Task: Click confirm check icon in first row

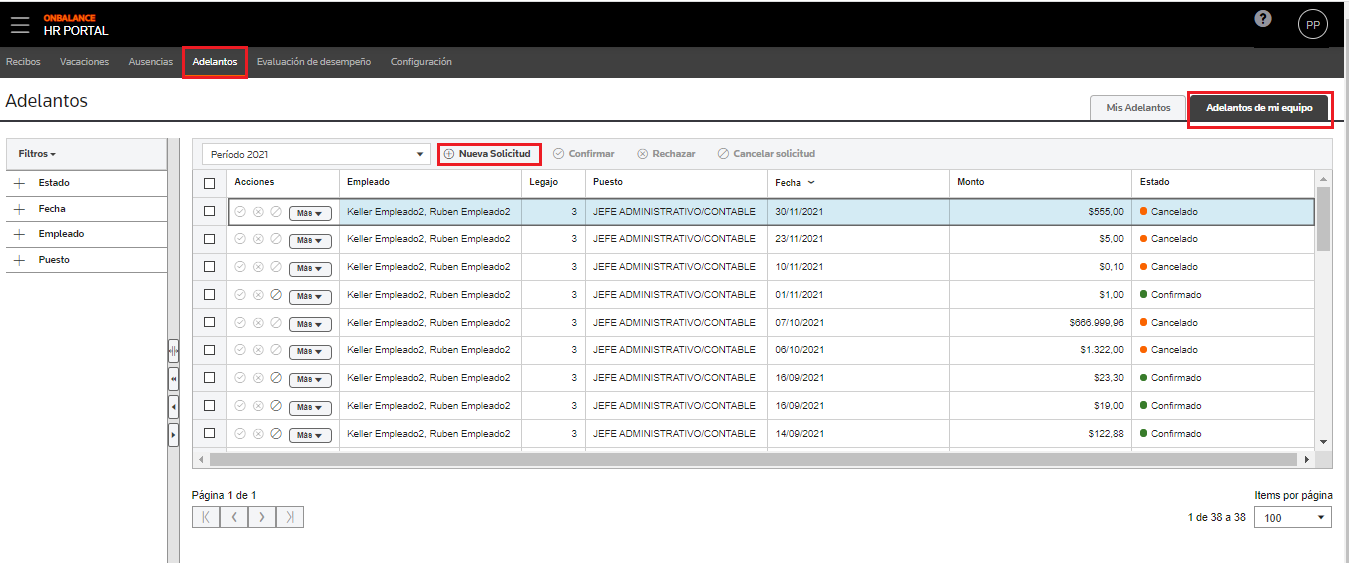Action: (240, 212)
